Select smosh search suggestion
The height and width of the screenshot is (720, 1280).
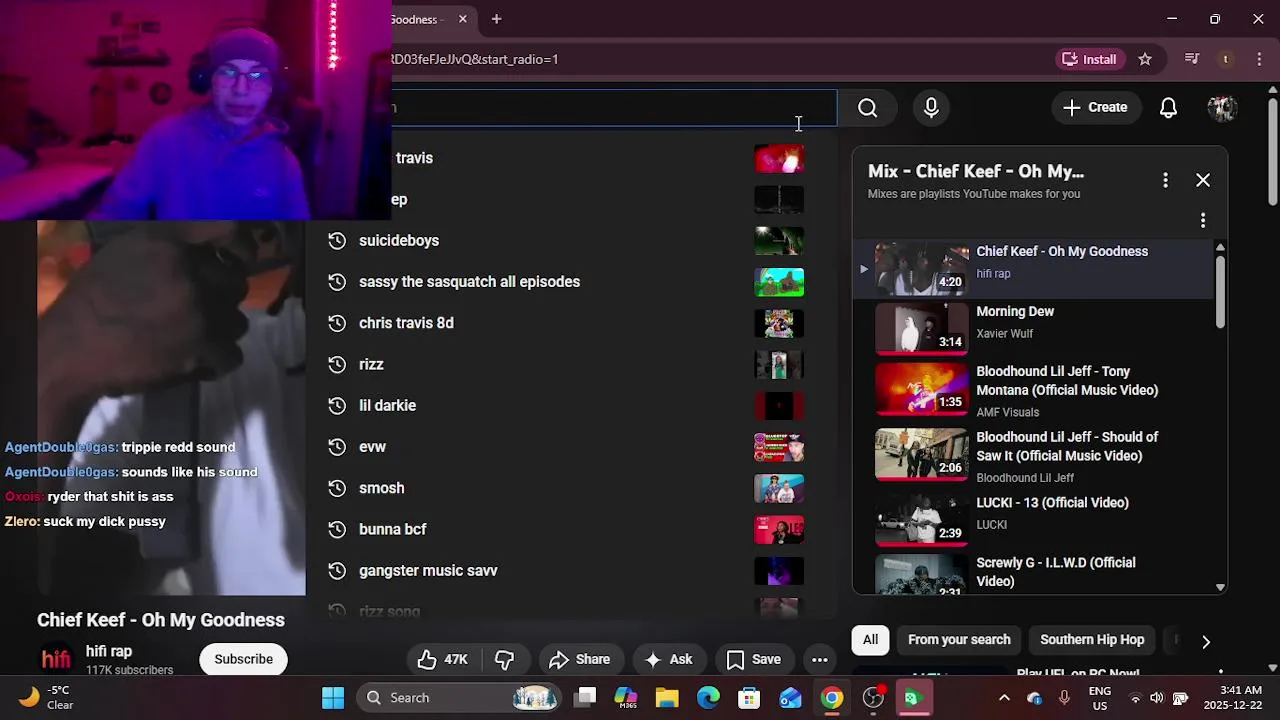click(x=565, y=488)
